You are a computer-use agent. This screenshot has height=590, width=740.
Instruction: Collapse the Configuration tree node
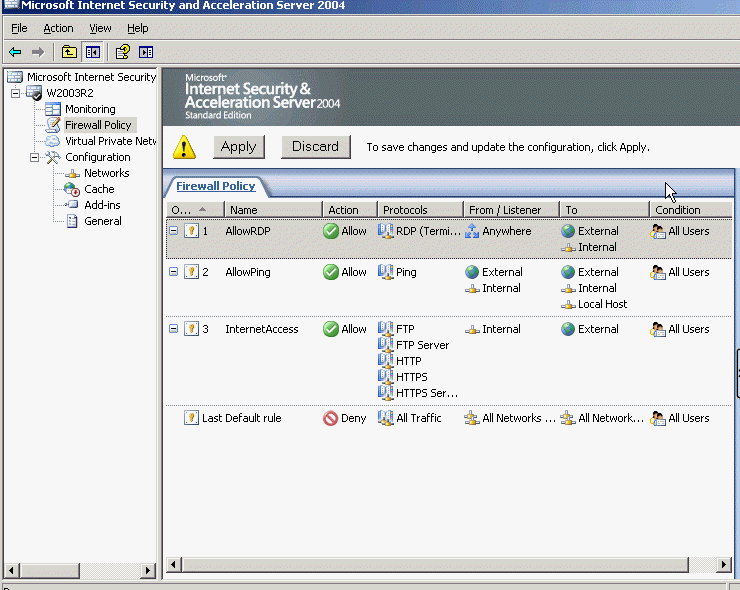(34, 157)
